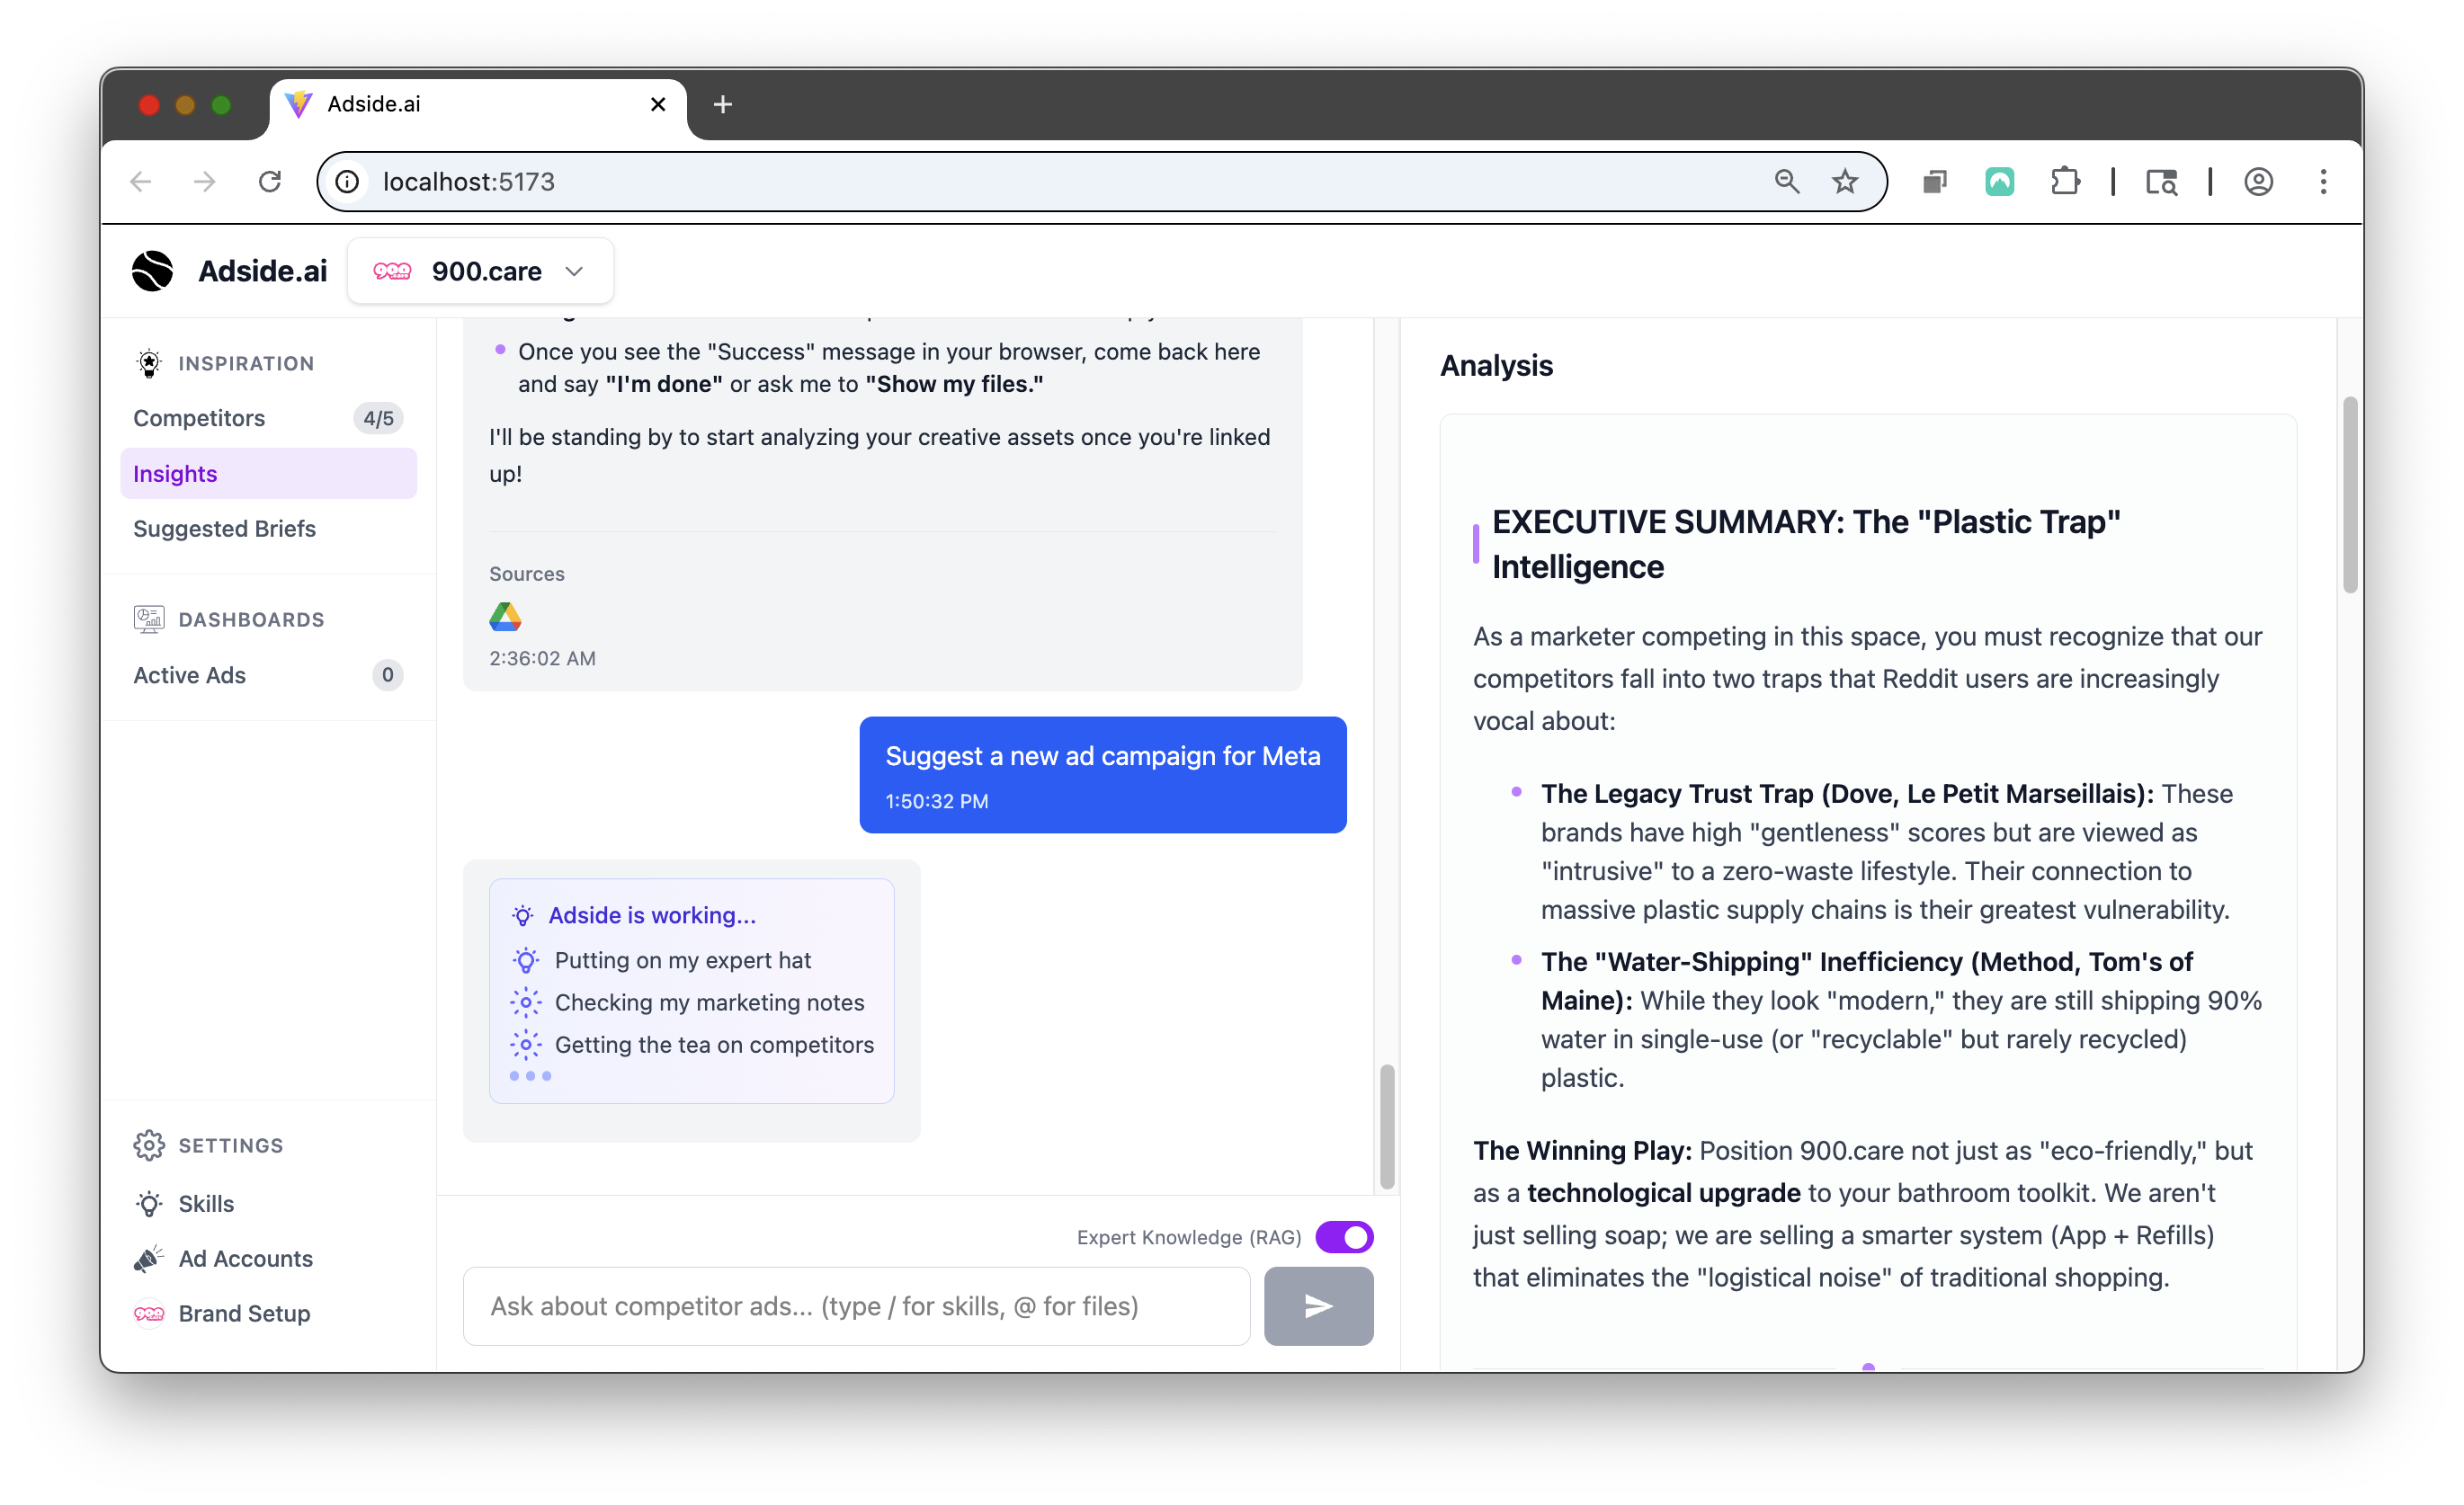The width and height of the screenshot is (2464, 1505).
Task: Open the browser three-dot menu
Action: pos(2324,182)
